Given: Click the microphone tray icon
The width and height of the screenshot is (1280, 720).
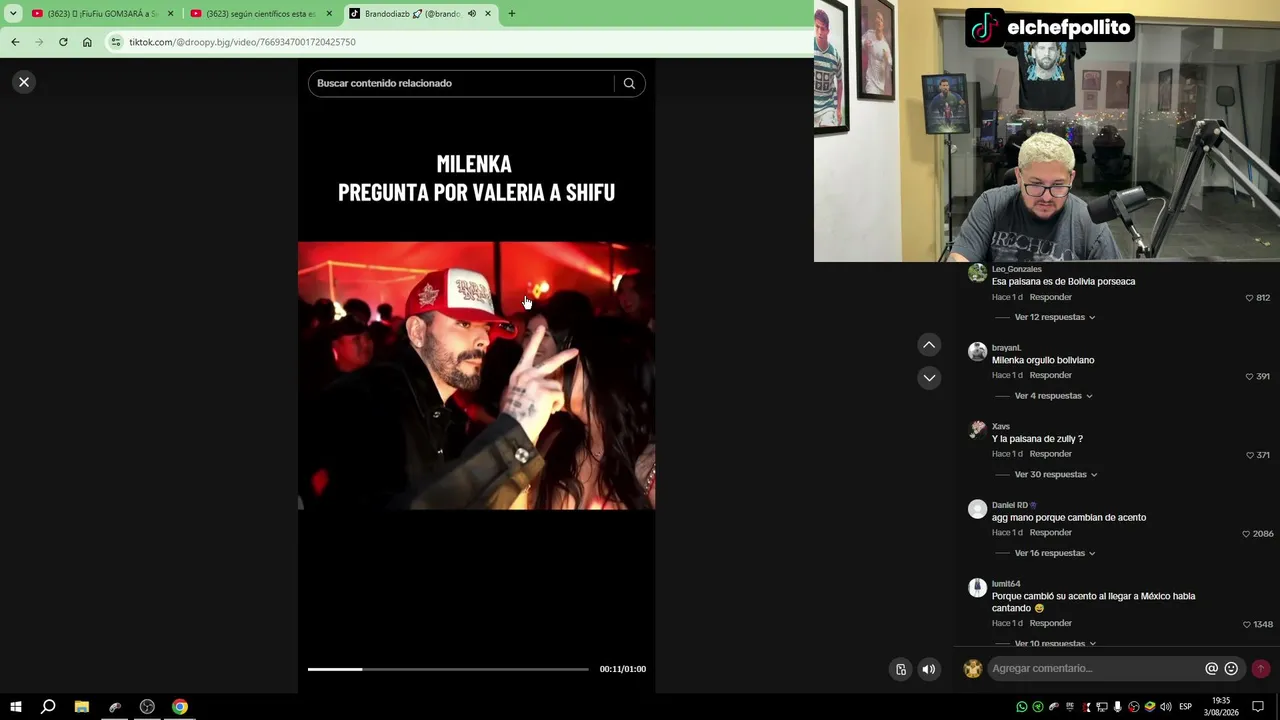Looking at the screenshot, I should tap(1118, 707).
